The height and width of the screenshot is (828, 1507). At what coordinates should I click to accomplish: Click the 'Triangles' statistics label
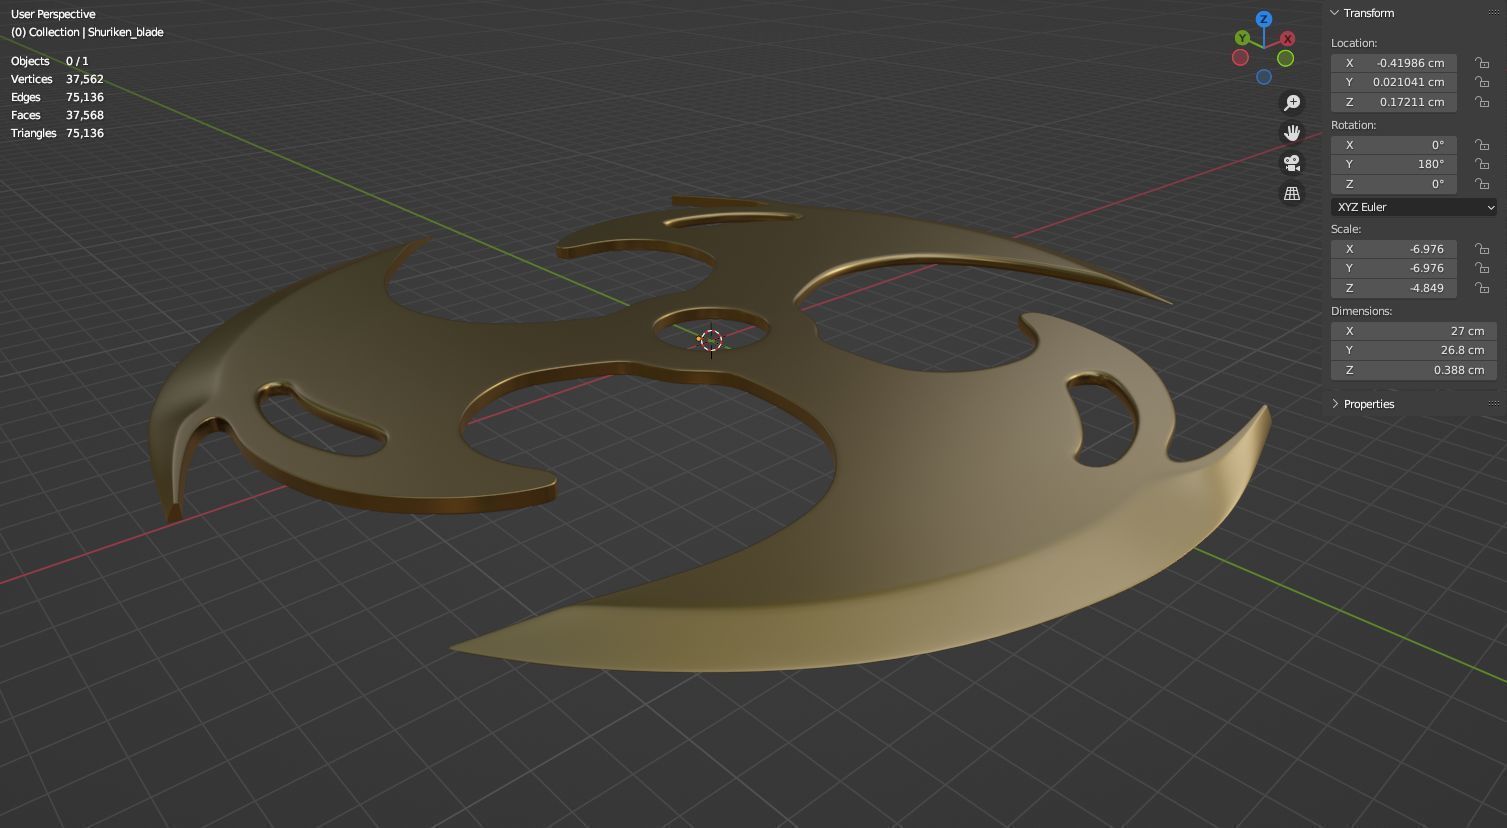click(x=33, y=133)
